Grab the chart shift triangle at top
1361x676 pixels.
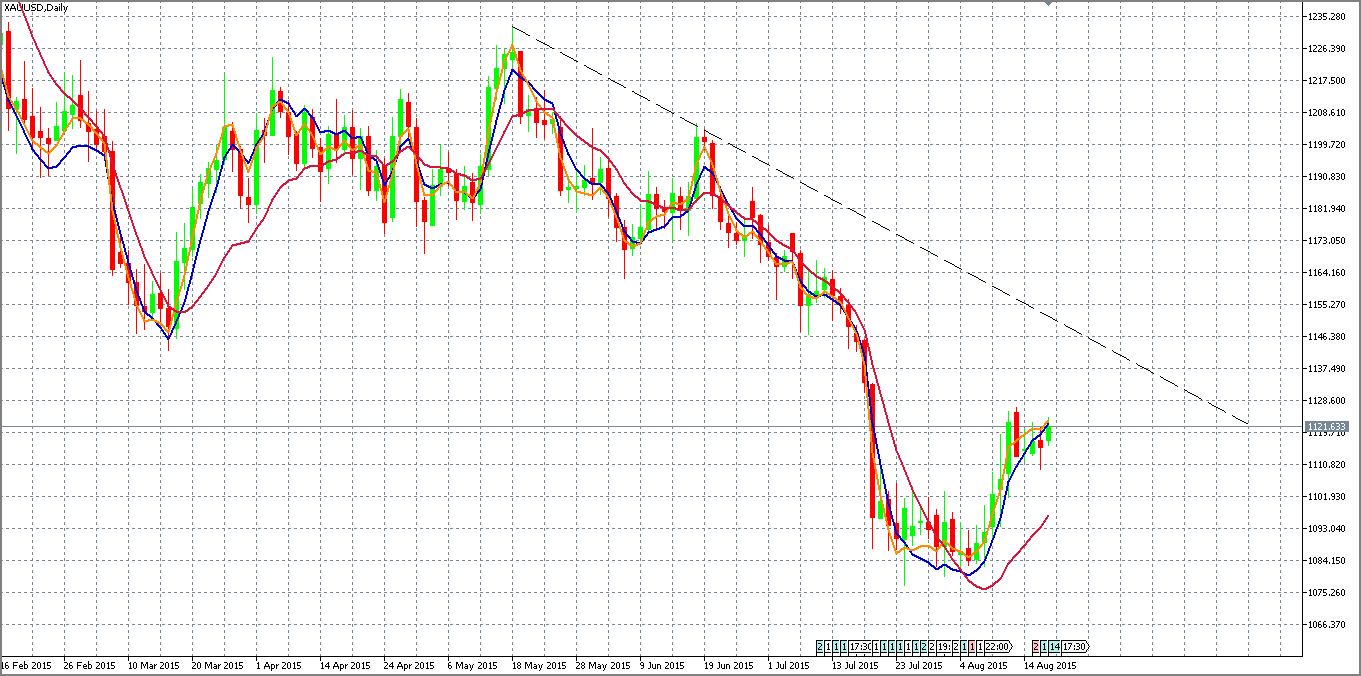coord(1048,4)
